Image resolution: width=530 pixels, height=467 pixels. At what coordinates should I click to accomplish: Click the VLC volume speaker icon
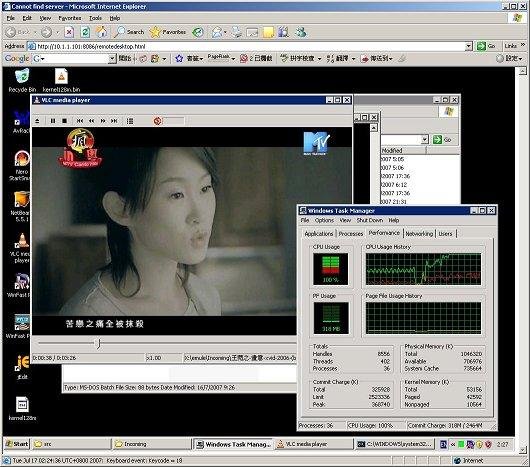pyautogui.click(x=157, y=121)
